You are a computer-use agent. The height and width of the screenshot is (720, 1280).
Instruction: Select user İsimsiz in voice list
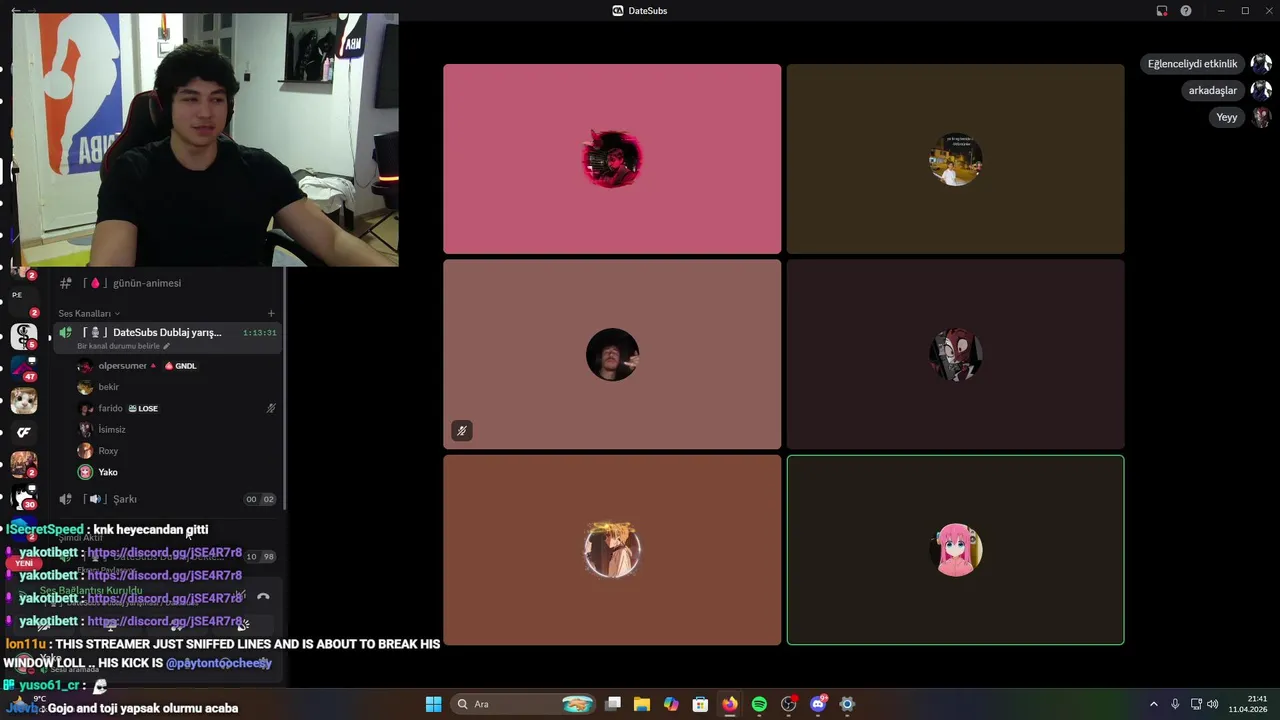[x=111, y=429]
